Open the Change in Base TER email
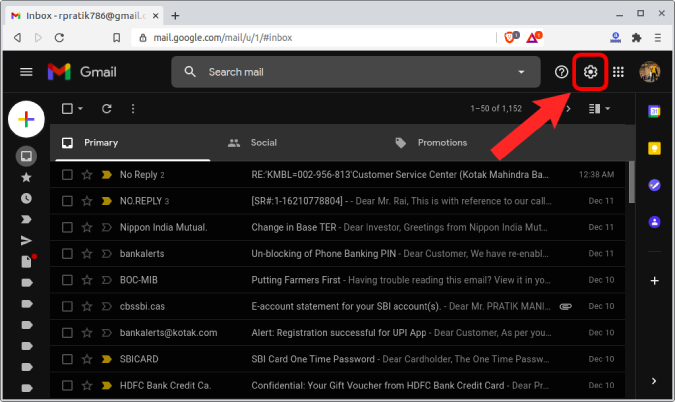Image resolution: width=675 pixels, height=402 pixels. click(338, 227)
